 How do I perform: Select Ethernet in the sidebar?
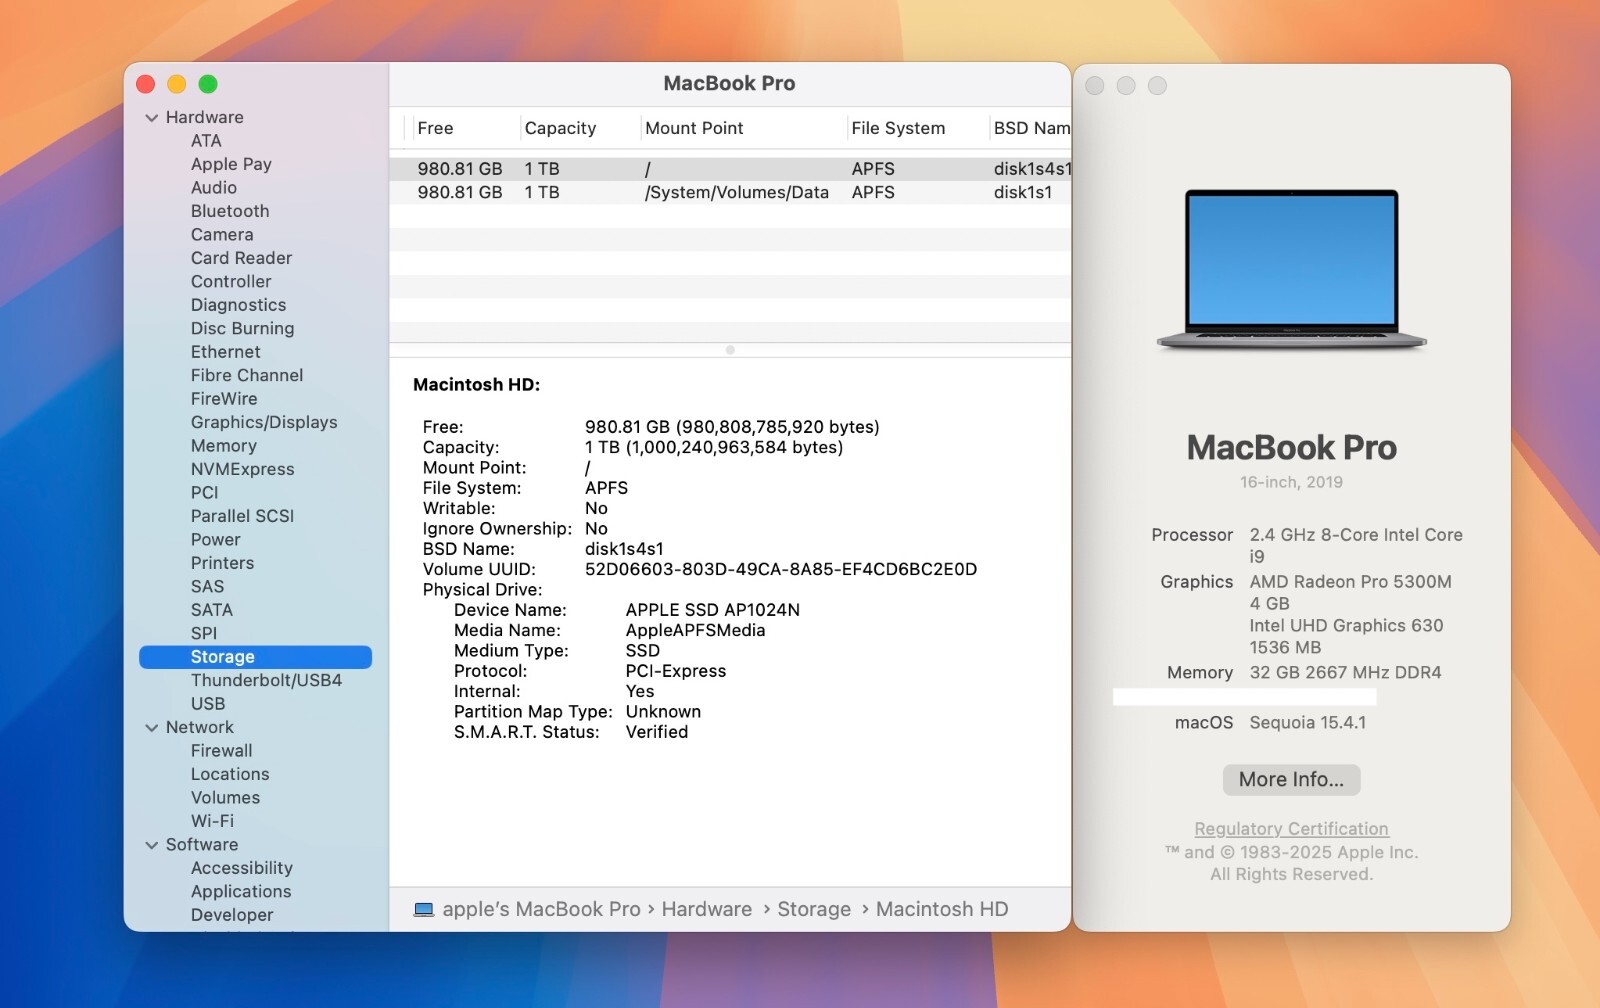point(225,352)
